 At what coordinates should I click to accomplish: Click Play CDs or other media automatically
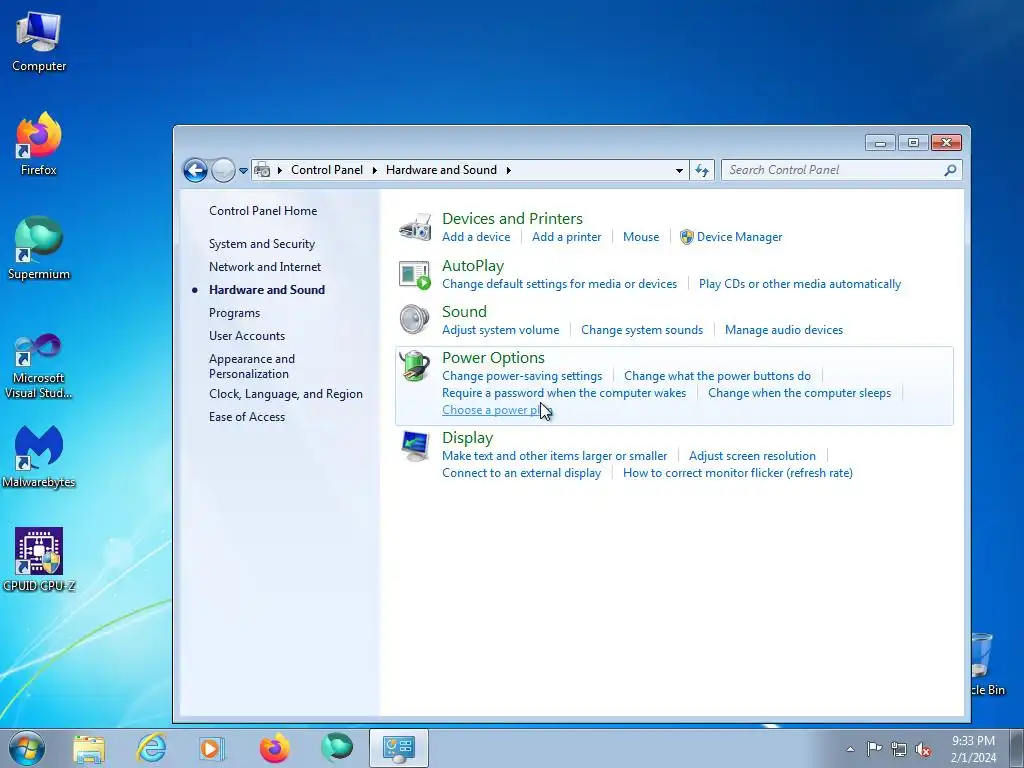[800, 284]
